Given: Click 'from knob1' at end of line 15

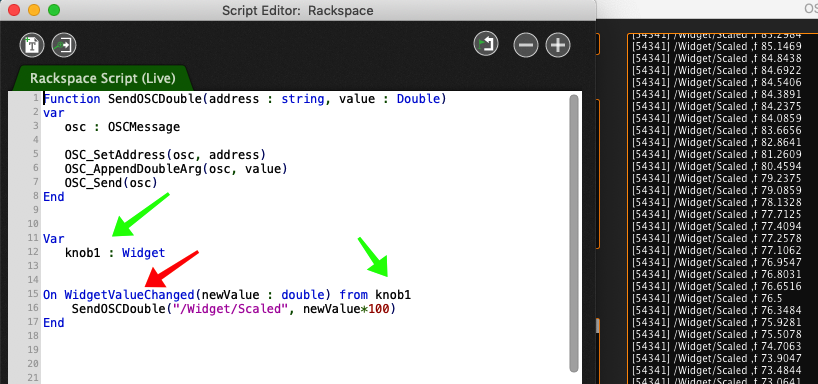Looking at the screenshot, I should click(x=375, y=295).
